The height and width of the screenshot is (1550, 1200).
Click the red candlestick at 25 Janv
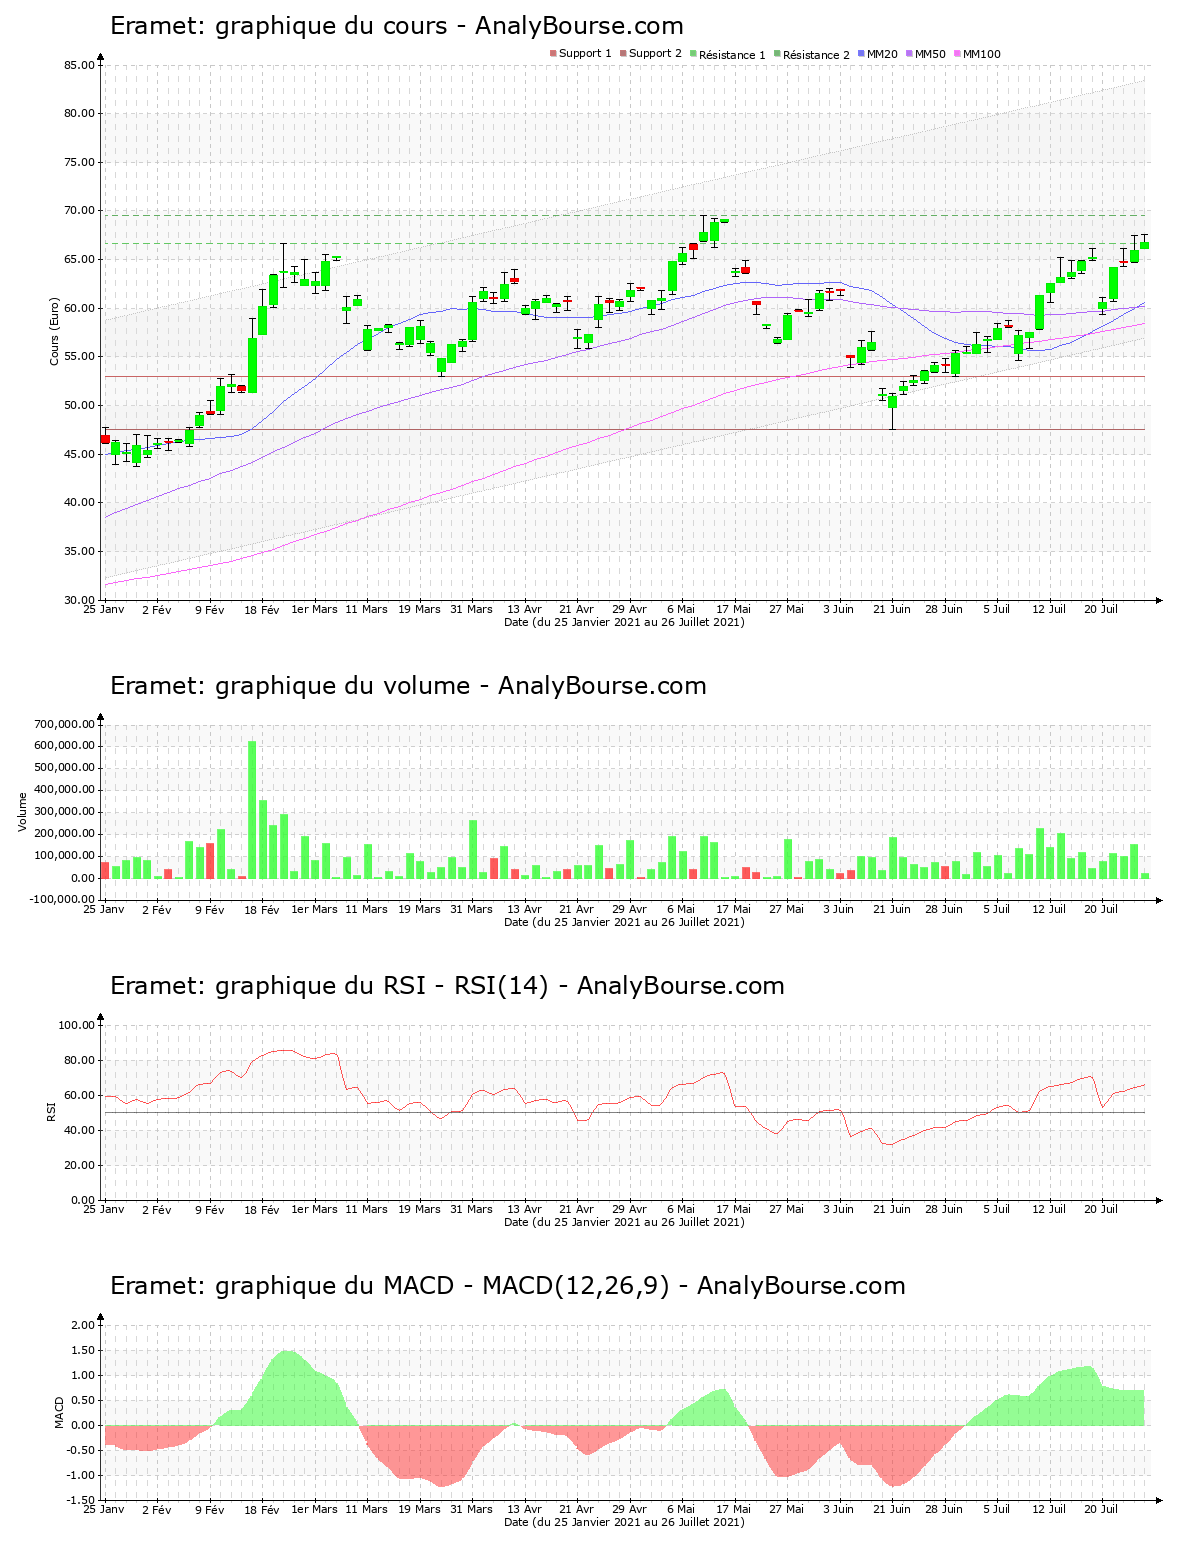105,439
